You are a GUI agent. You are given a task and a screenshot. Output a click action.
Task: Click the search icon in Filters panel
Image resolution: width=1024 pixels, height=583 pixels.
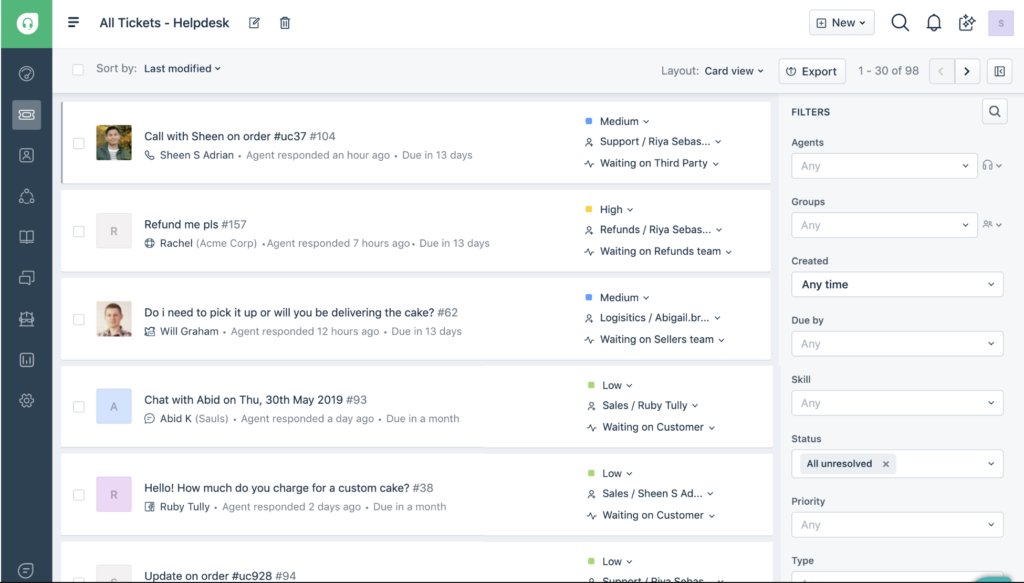point(995,112)
